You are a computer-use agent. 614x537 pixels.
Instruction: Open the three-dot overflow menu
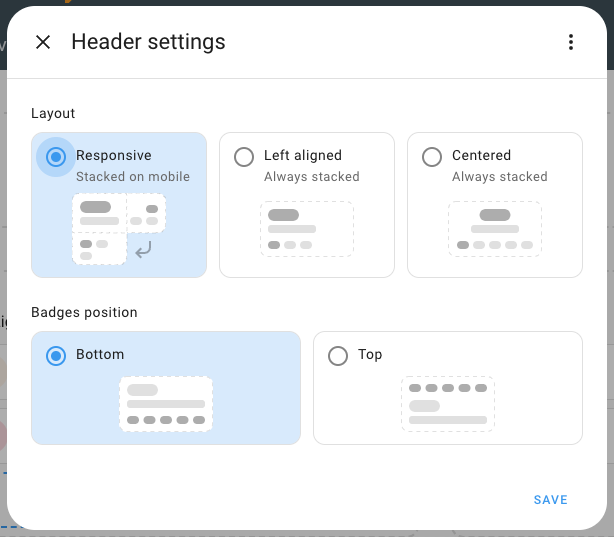(570, 42)
